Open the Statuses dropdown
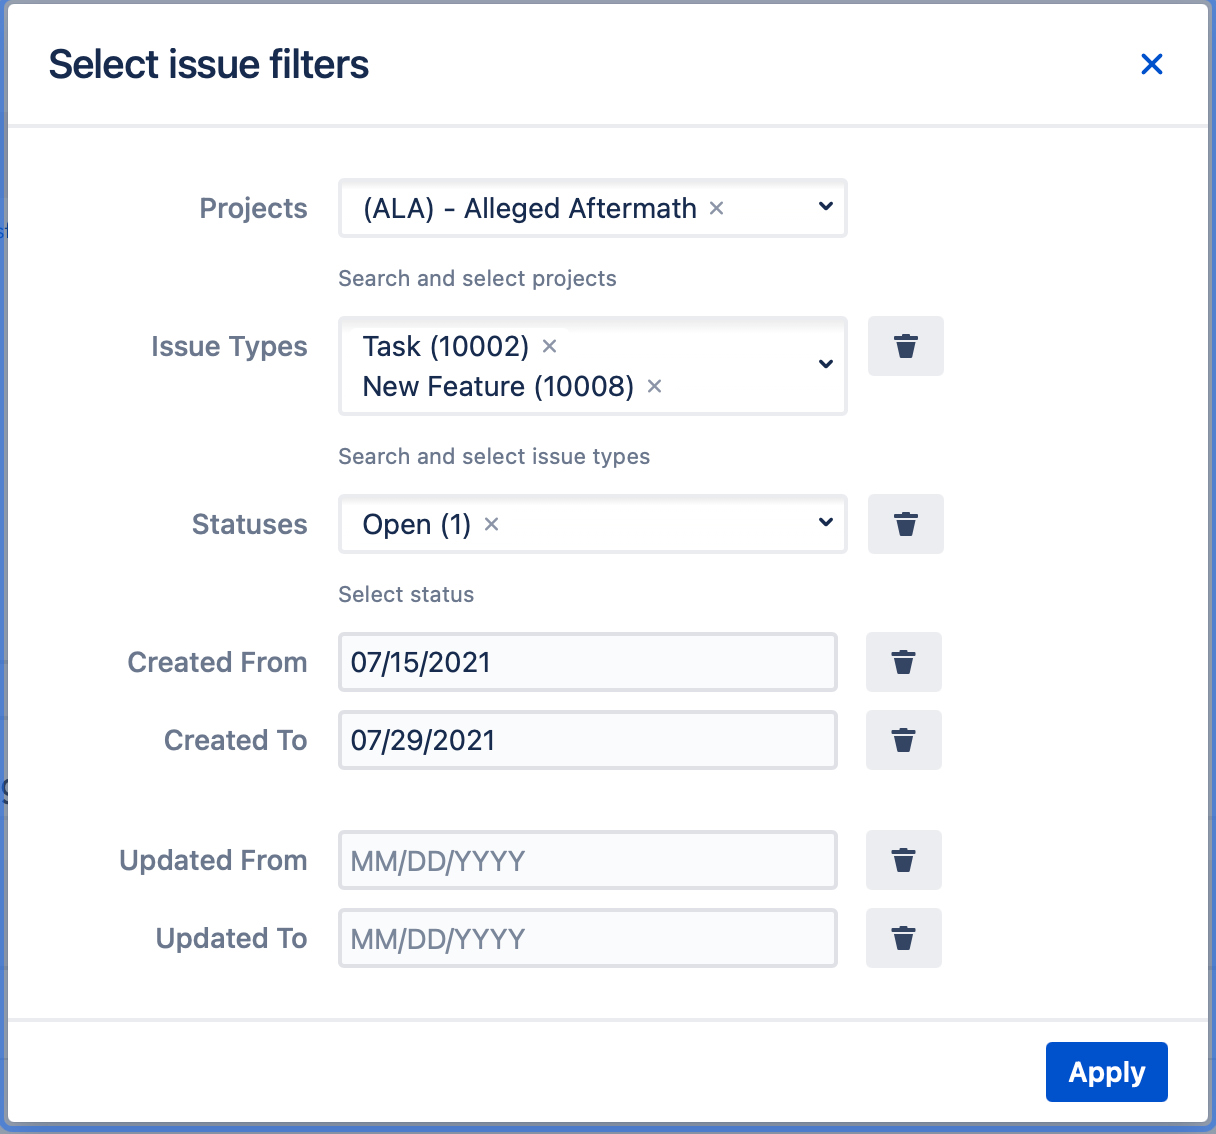Viewport: 1216px width, 1134px height. click(x=825, y=523)
